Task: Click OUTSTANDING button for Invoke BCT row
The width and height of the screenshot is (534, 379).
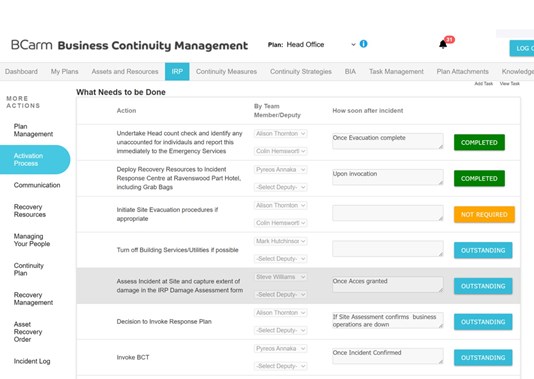Action: coord(483,358)
